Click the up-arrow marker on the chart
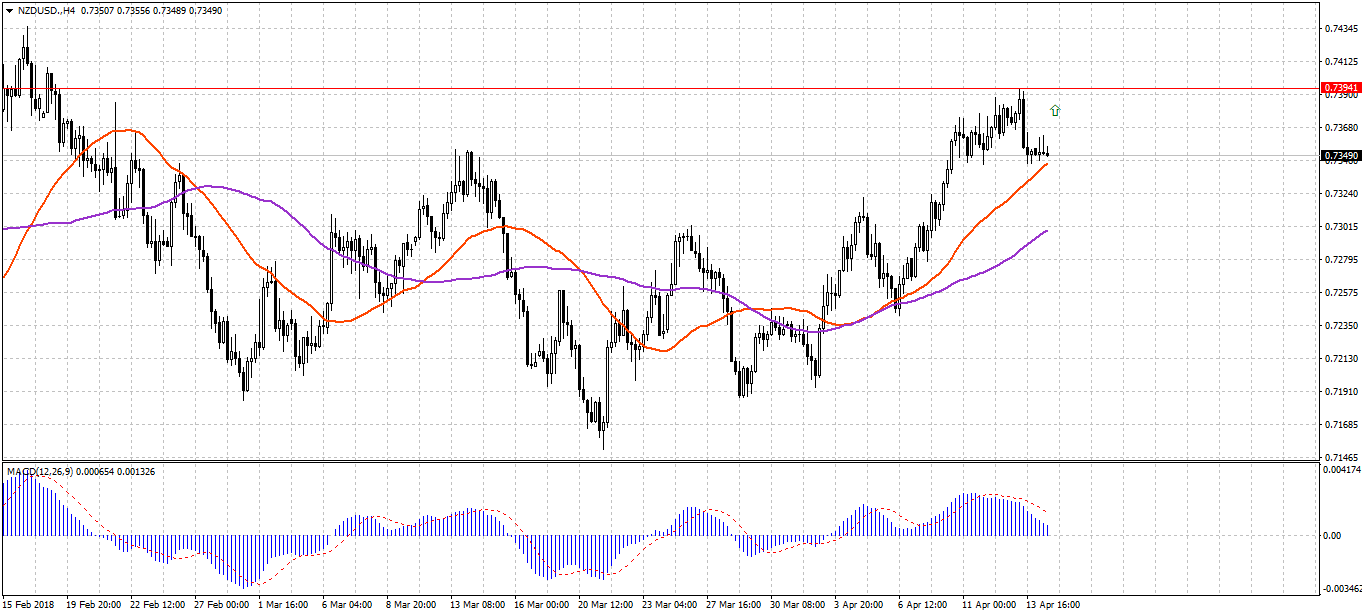This screenshot has width=1362, height=616. (x=1054, y=110)
